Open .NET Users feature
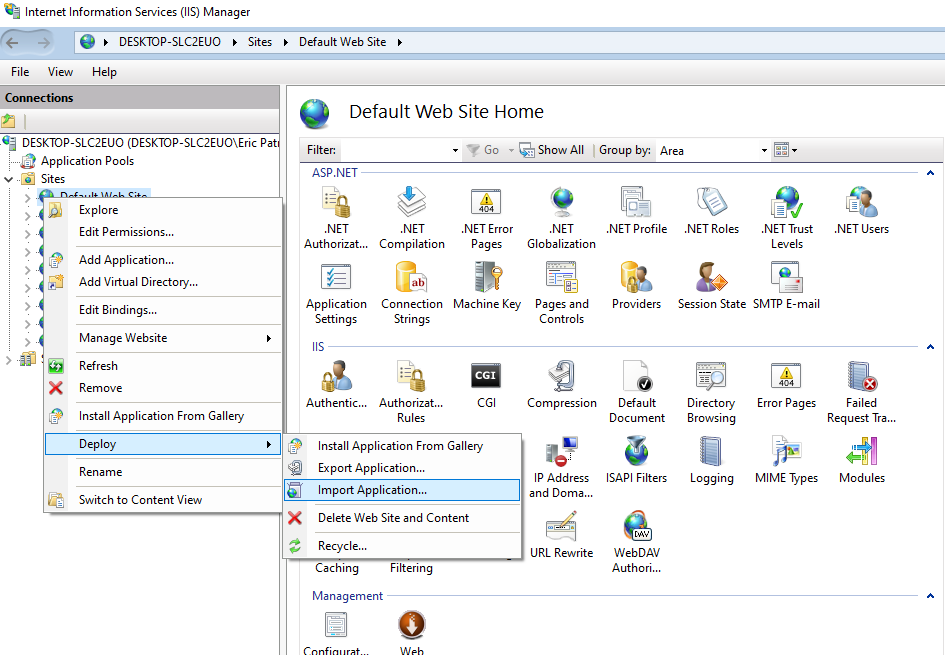945x655 pixels. pyautogui.click(x=861, y=210)
